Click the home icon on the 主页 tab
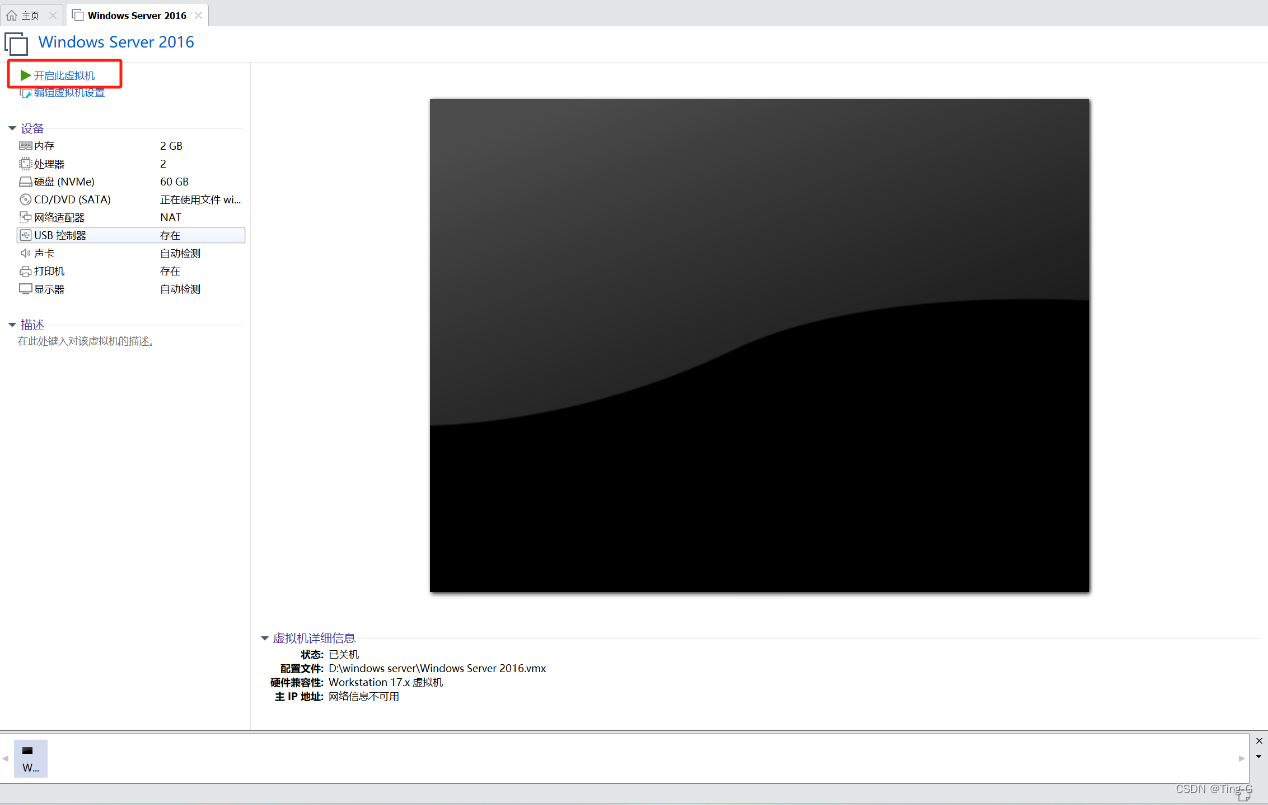The height and width of the screenshot is (805, 1268). coord(12,15)
